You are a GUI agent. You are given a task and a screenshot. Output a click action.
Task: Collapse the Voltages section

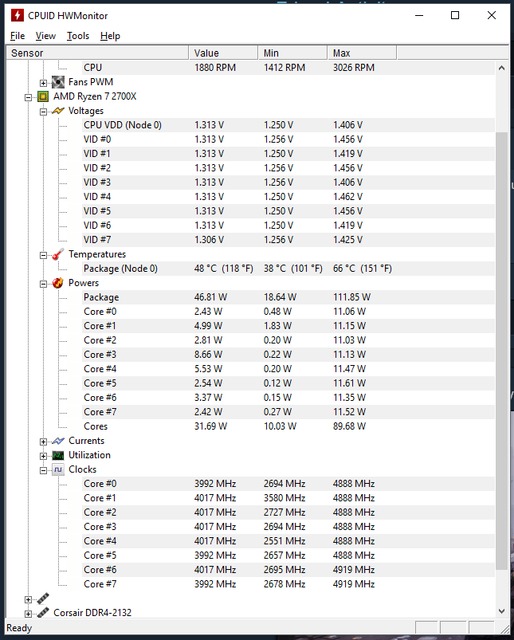pos(43,111)
